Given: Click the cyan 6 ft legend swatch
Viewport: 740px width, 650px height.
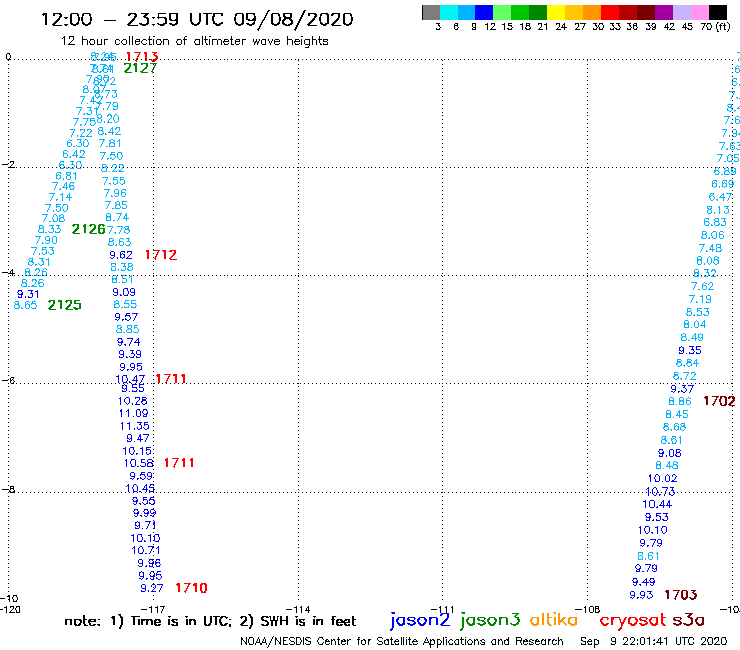Looking at the screenshot, I should point(449,12).
